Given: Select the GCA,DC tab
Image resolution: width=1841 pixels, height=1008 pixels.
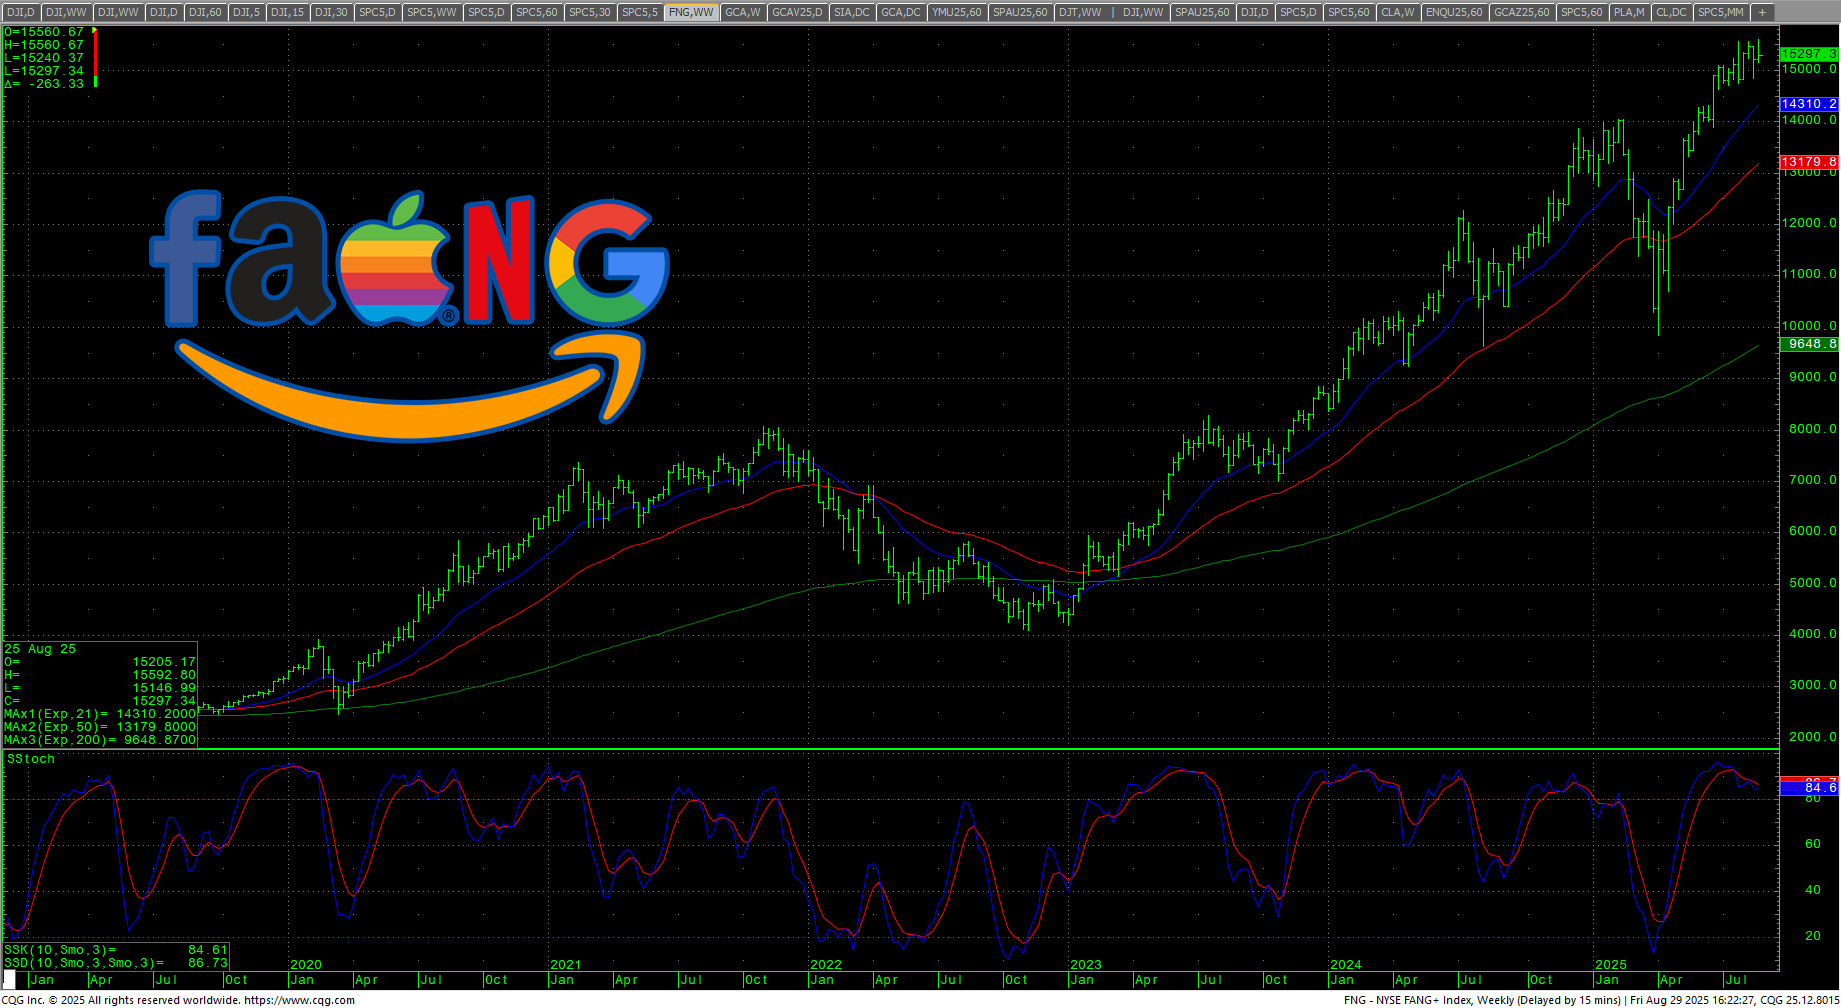Looking at the screenshot, I should (x=901, y=12).
